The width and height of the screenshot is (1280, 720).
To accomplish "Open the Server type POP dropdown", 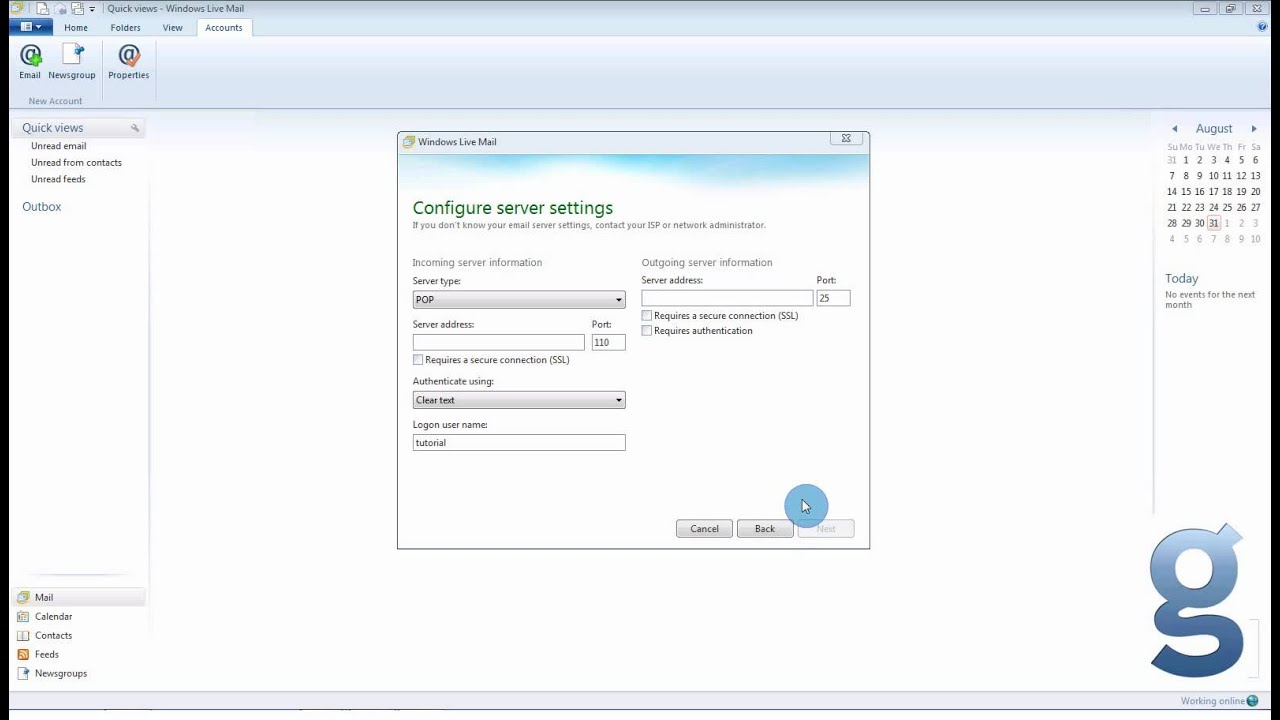I will point(519,300).
